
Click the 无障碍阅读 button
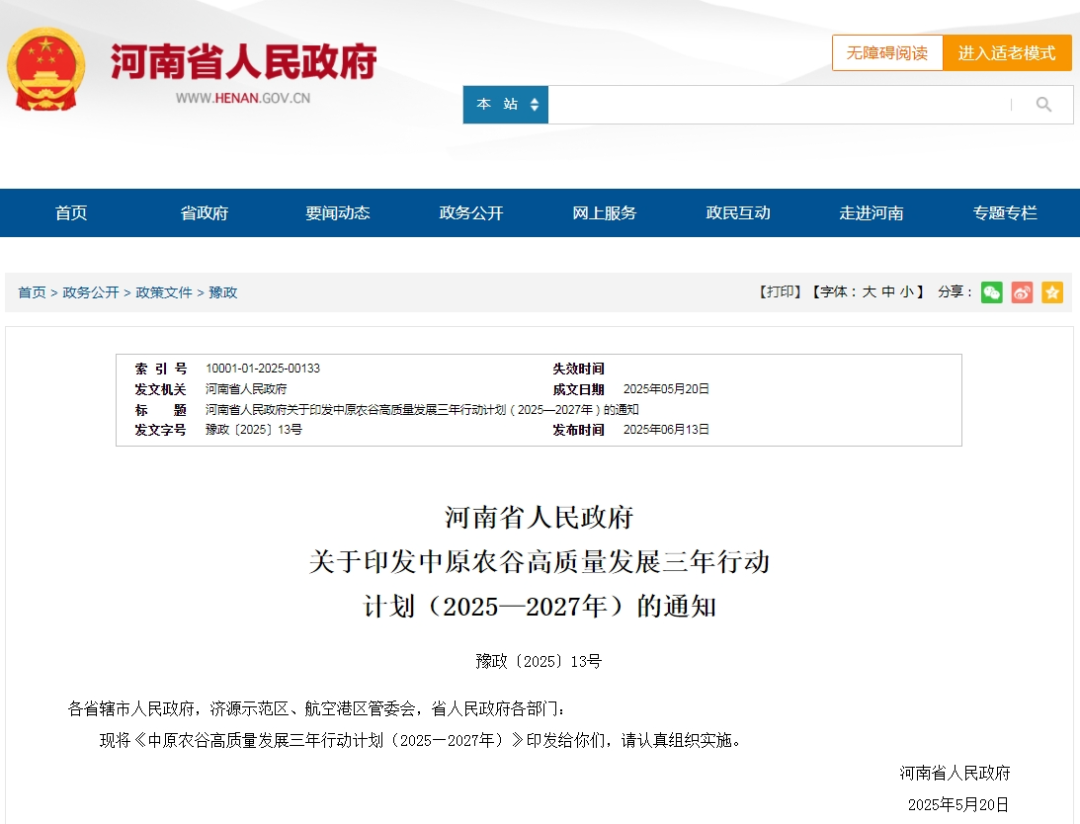click(x=887, y=53)
